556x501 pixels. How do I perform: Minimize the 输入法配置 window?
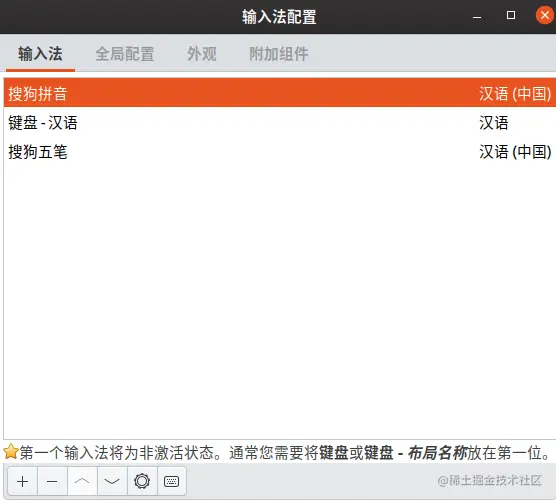(x=477, y=16)
